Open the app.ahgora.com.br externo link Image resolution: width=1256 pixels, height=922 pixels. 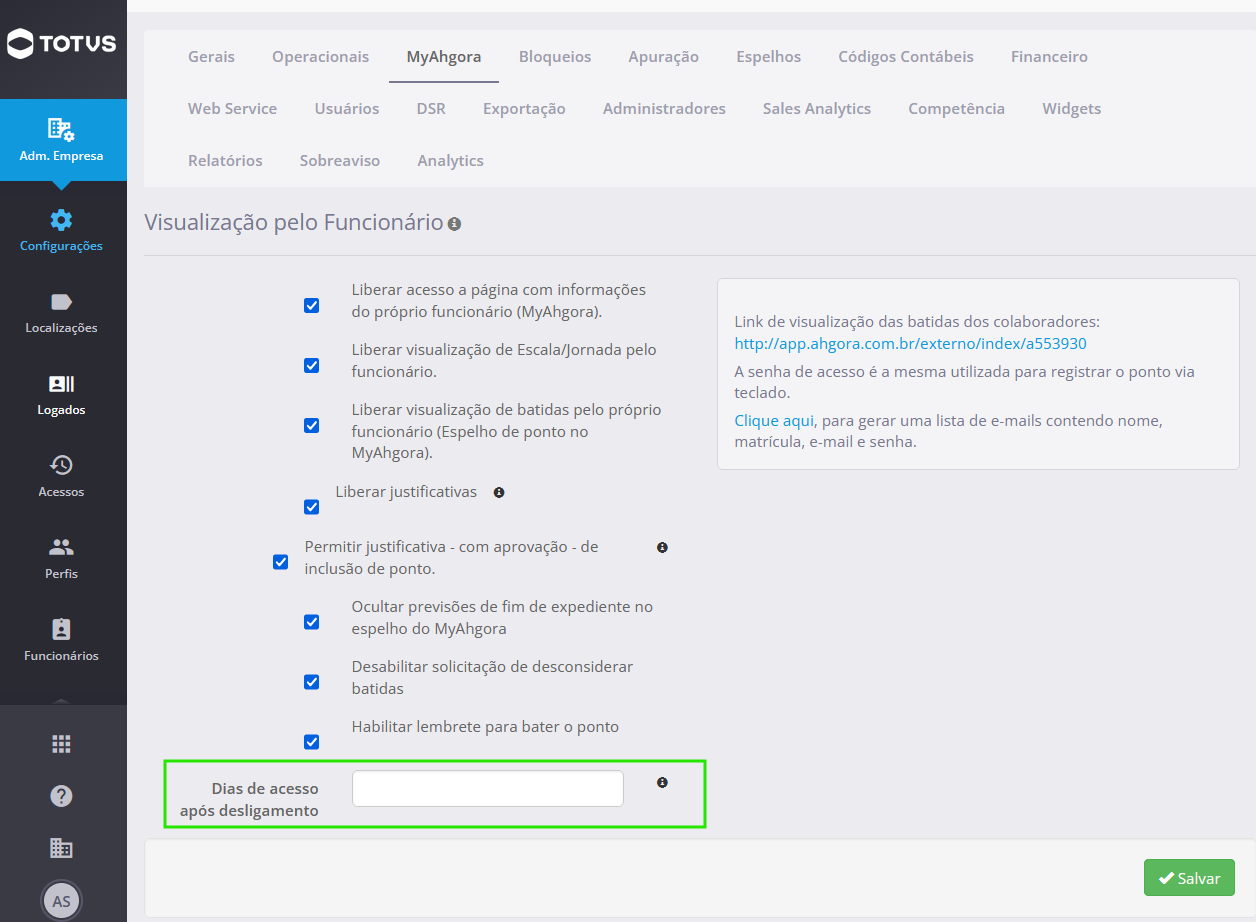click(910, 344)
